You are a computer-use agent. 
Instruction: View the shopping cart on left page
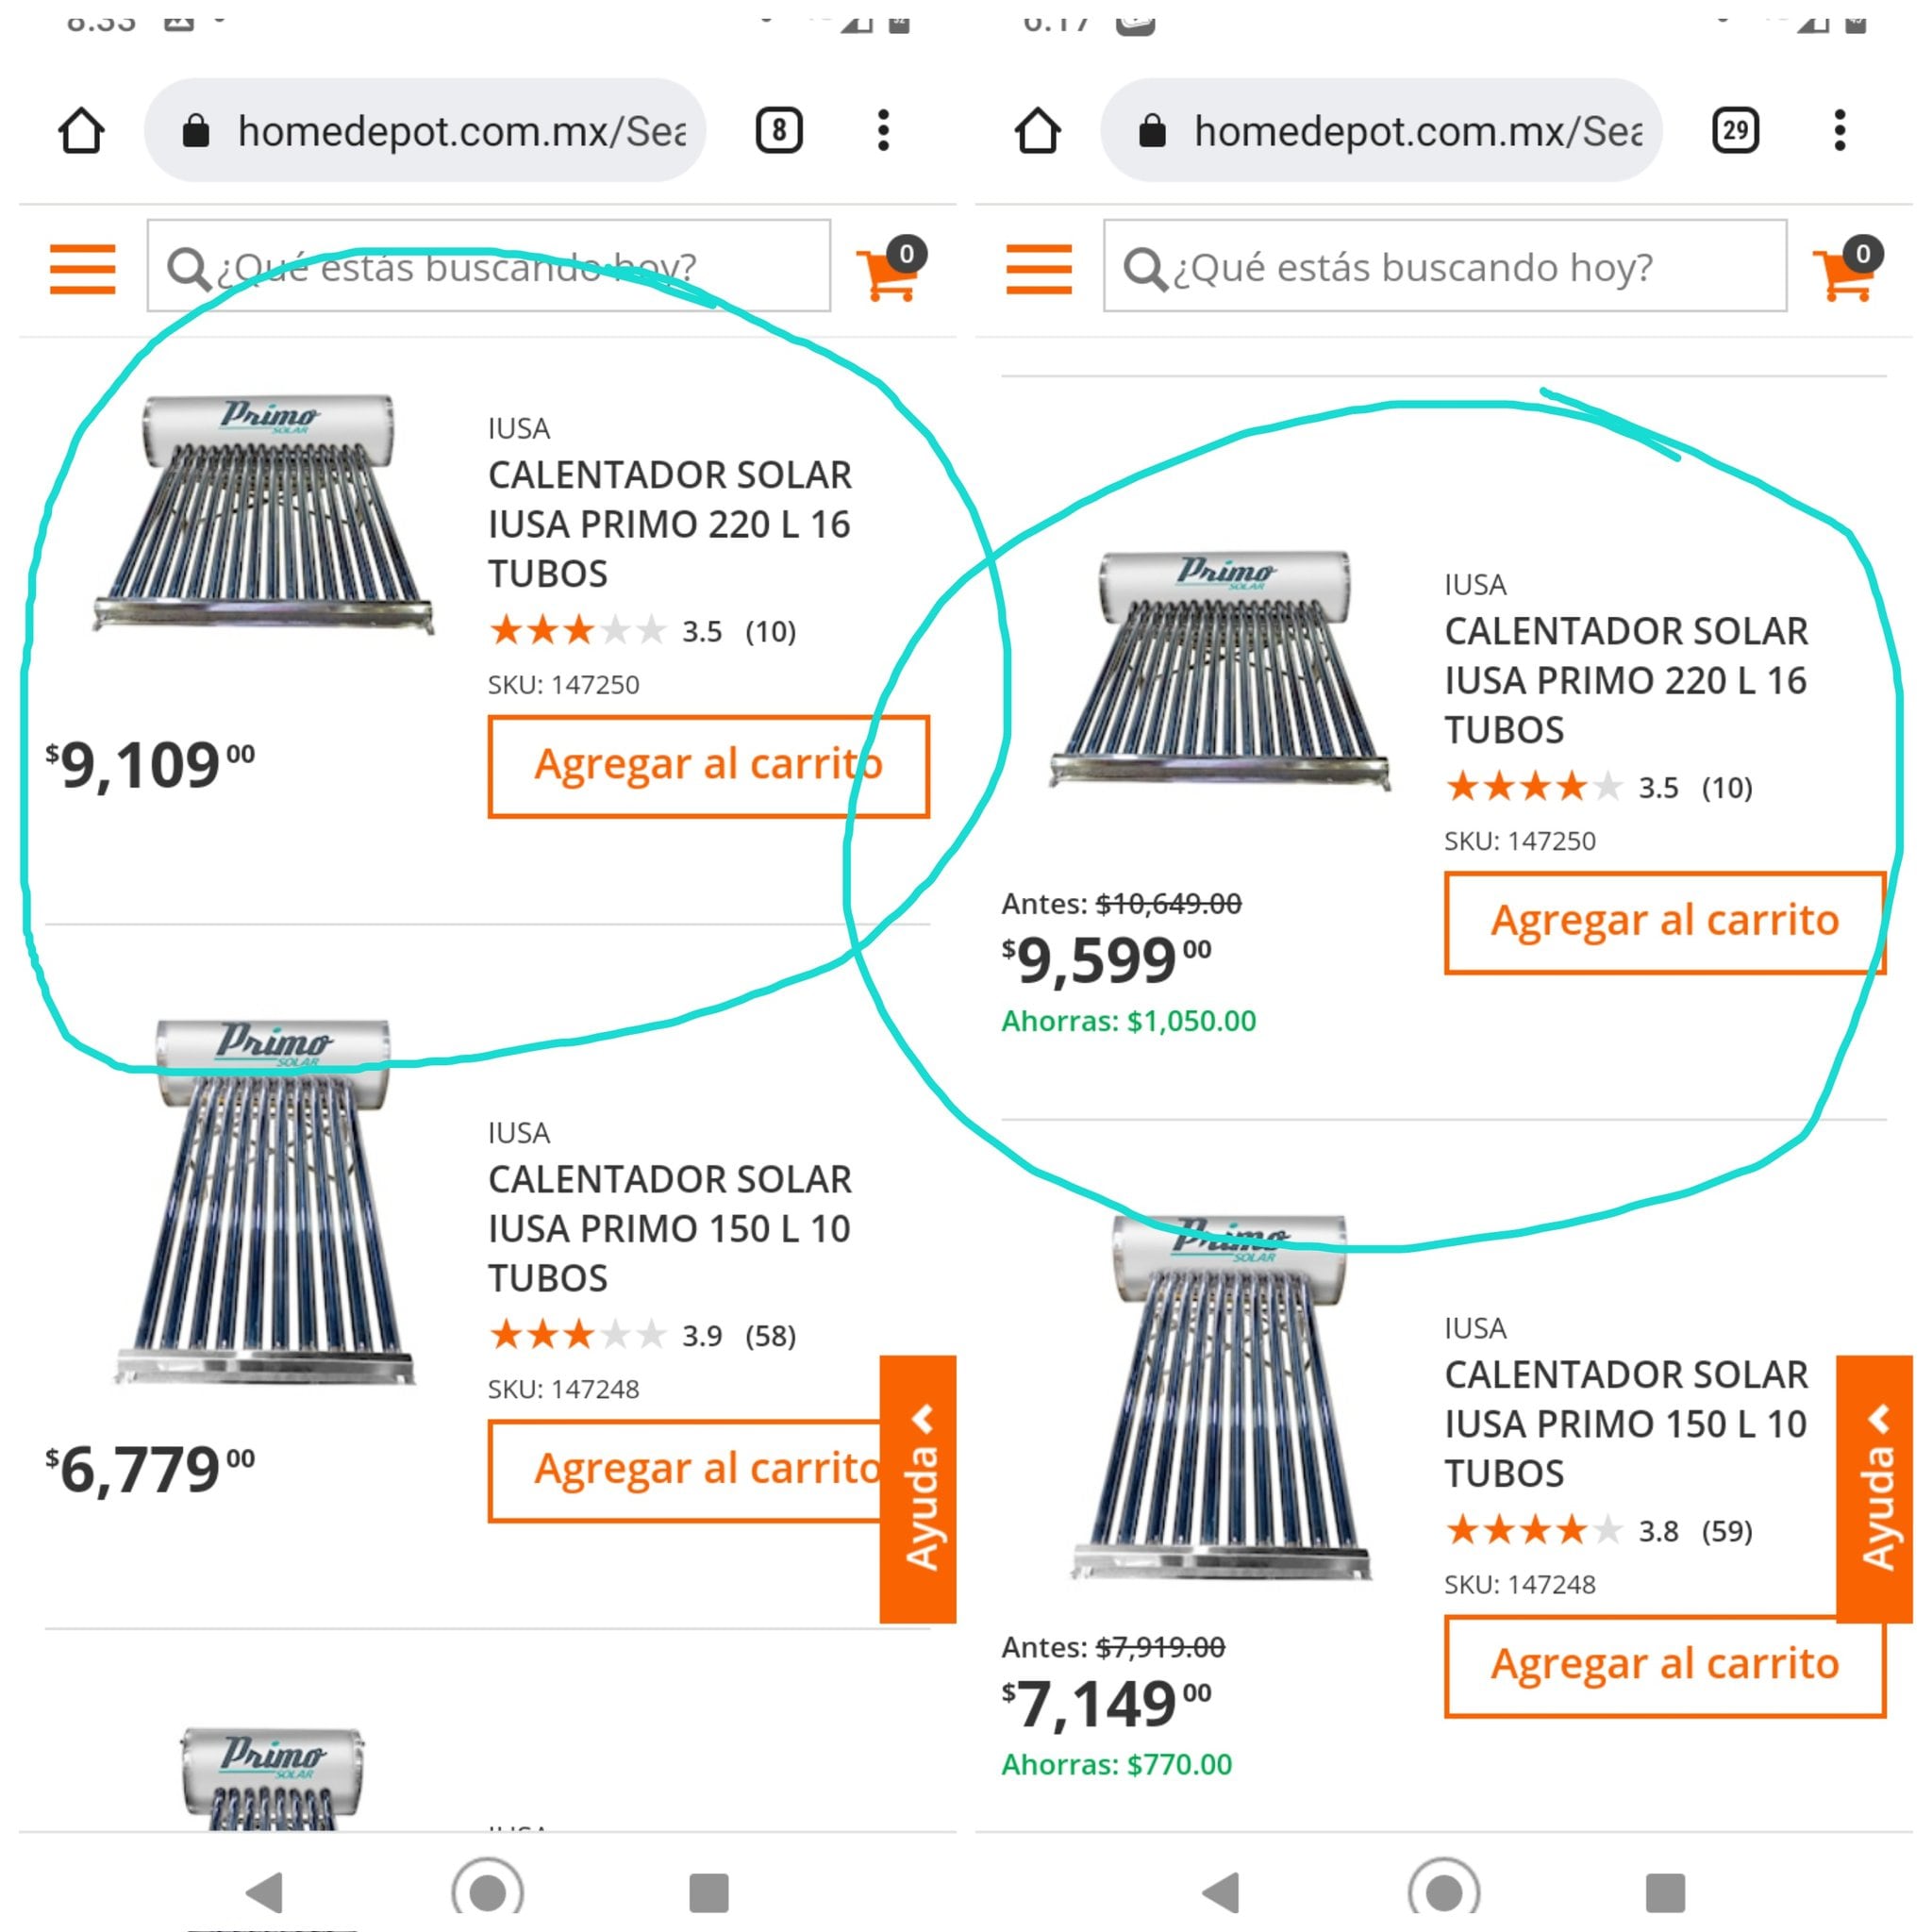[889, 268]
